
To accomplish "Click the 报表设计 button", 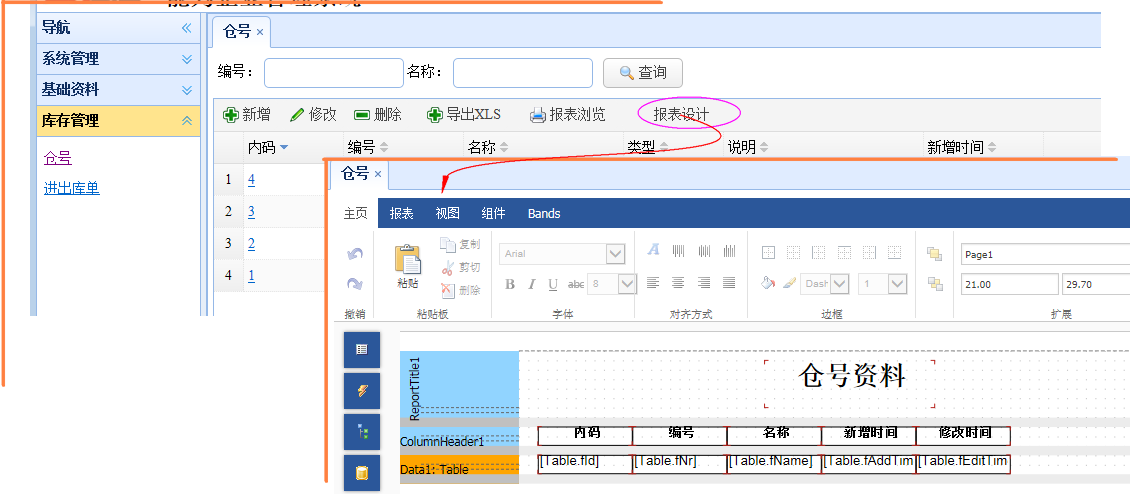I will pyautogui.click(x=681, y=115).
